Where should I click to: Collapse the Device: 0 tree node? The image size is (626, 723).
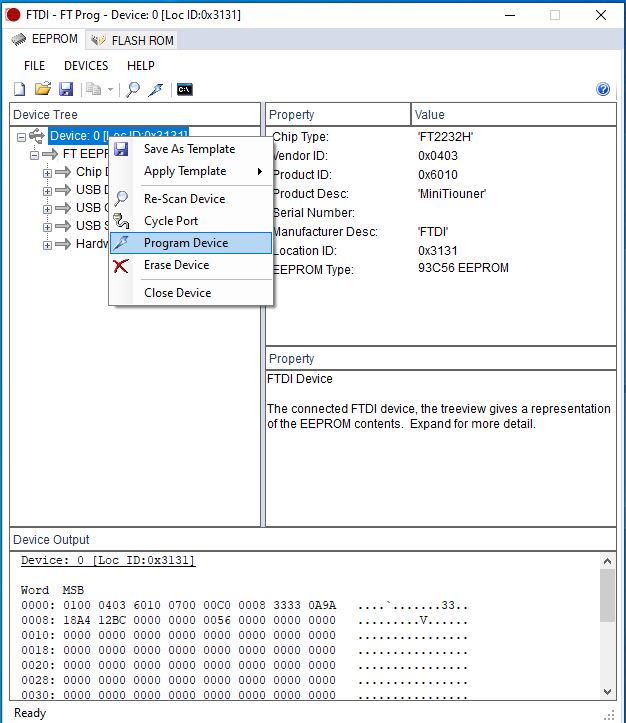tap(21, 137)
